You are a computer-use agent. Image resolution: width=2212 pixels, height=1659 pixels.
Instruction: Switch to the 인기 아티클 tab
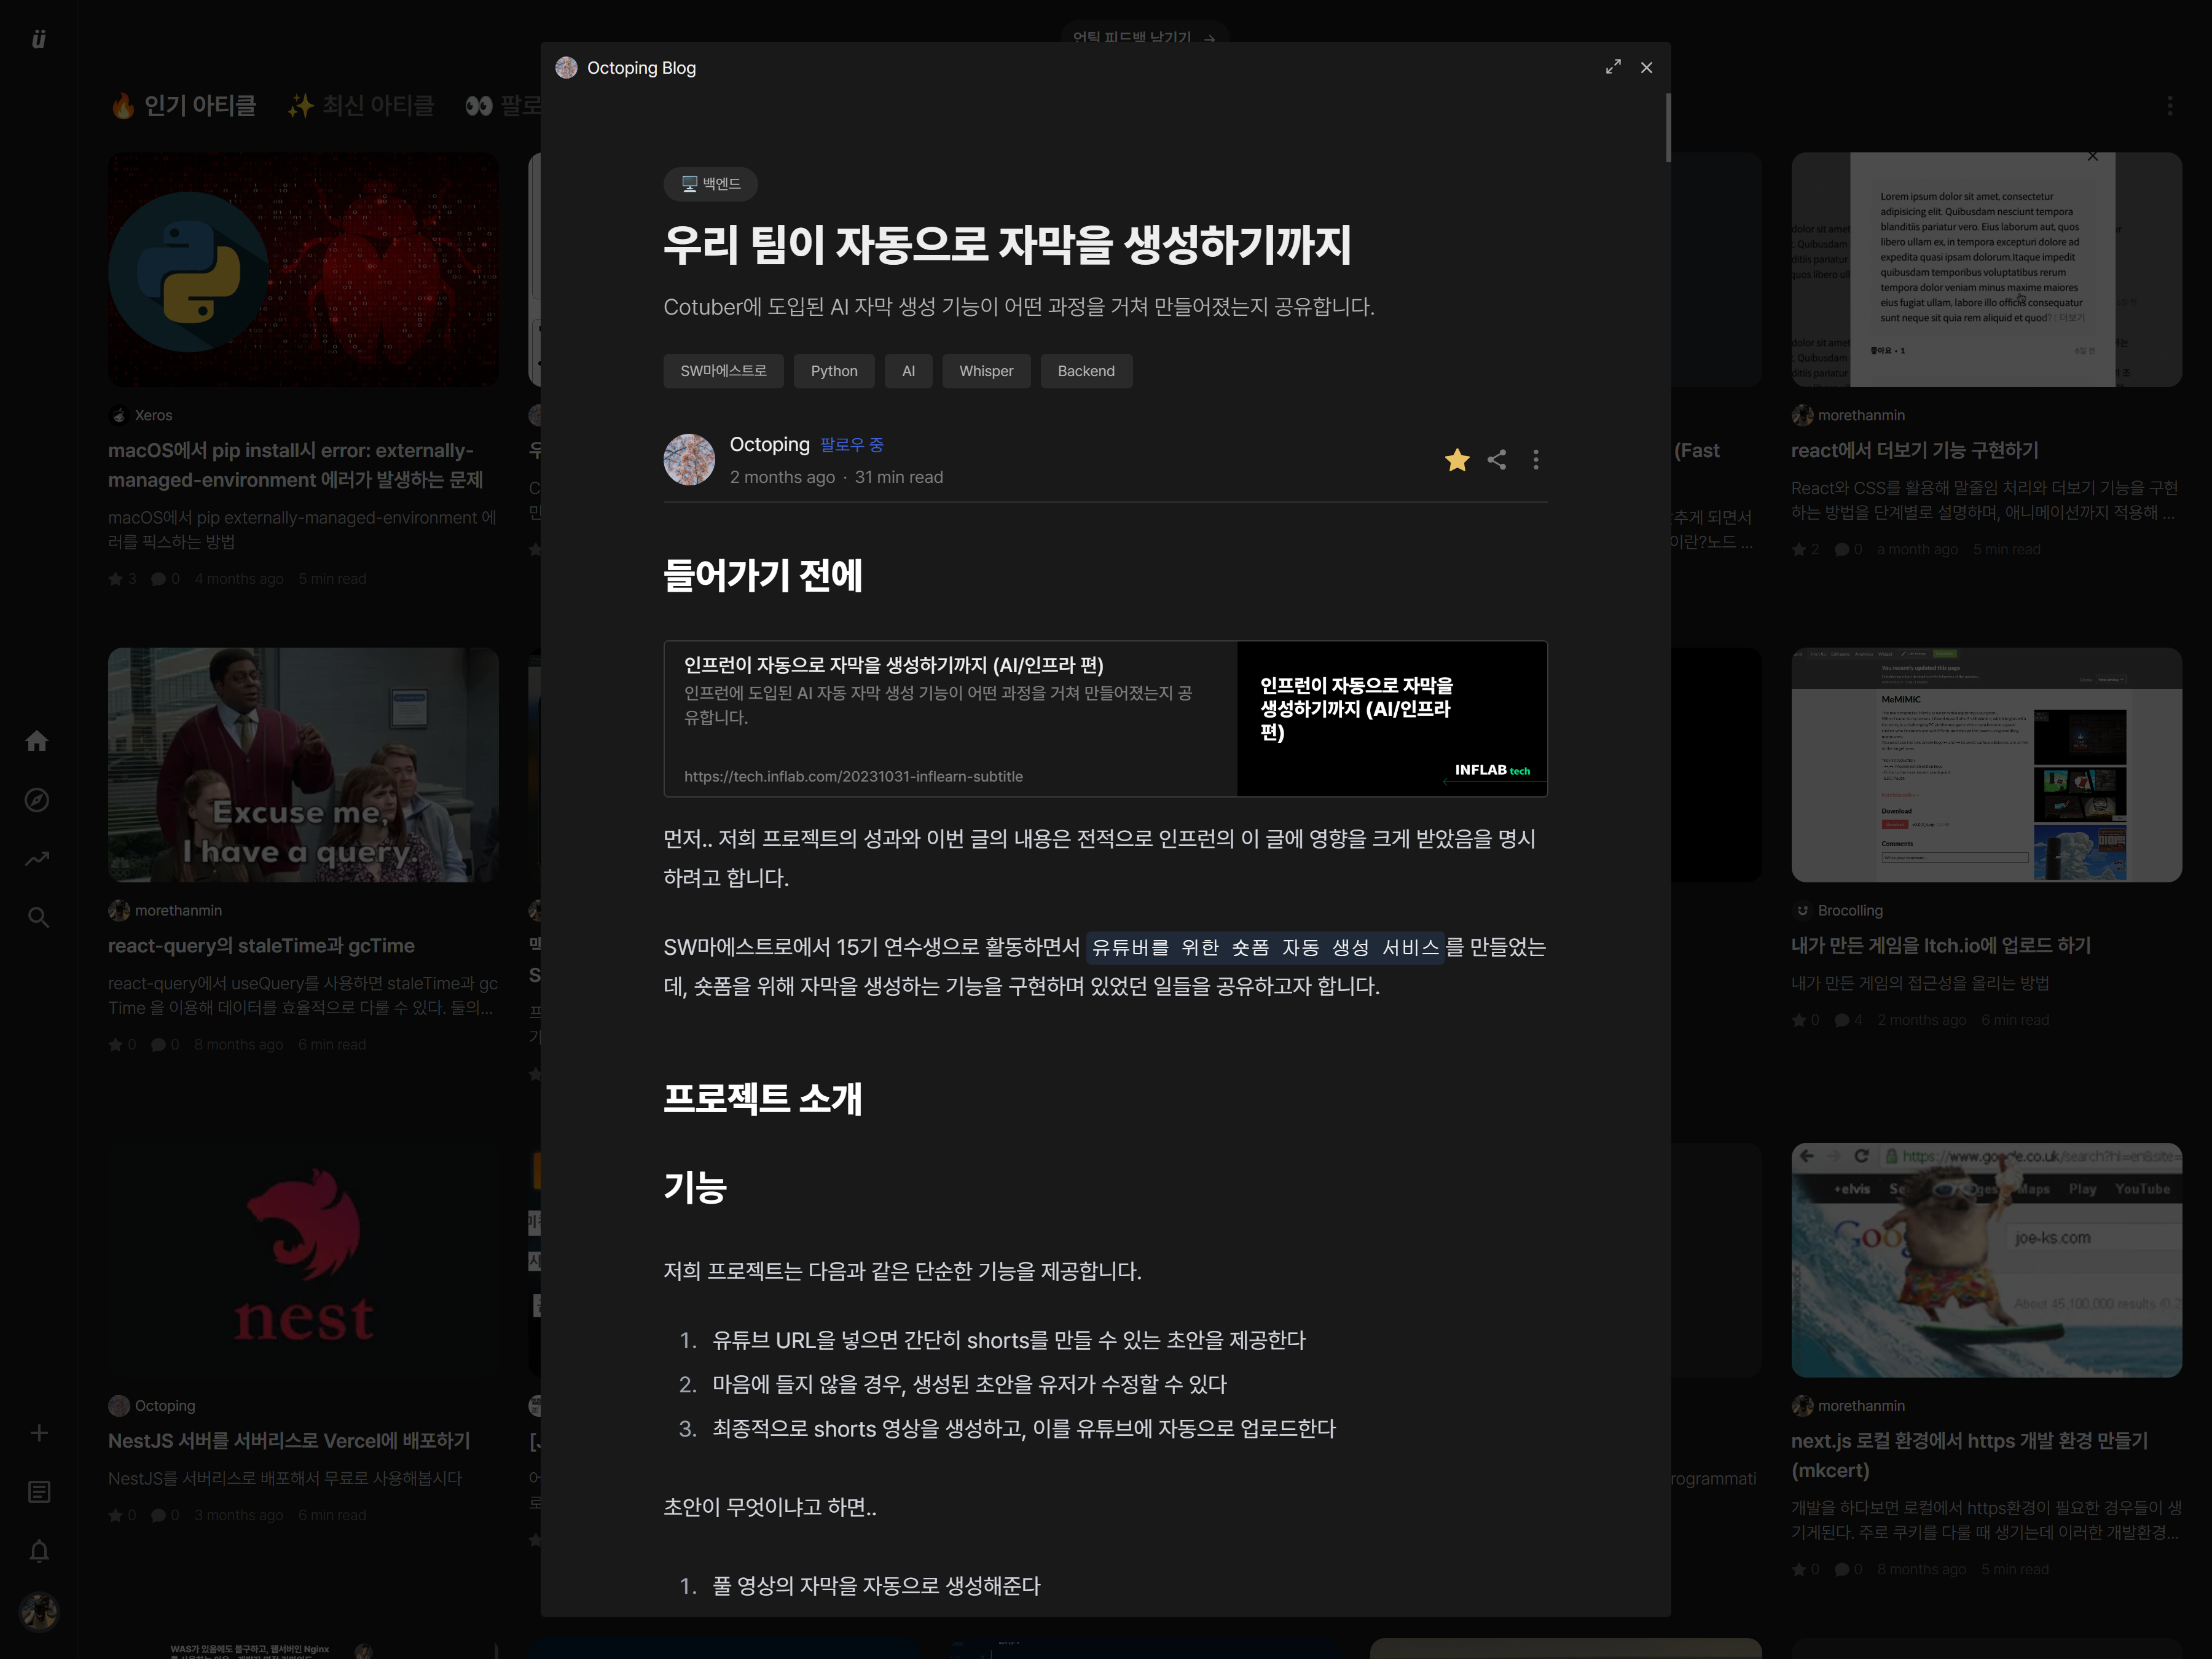pos(183,106)
